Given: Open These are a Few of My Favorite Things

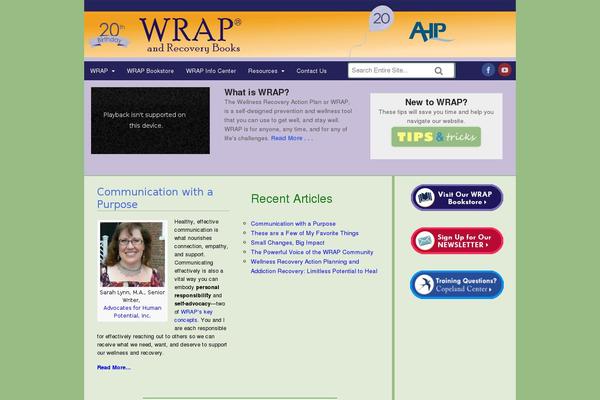Looking at the screenshot, I should [305, 233].
